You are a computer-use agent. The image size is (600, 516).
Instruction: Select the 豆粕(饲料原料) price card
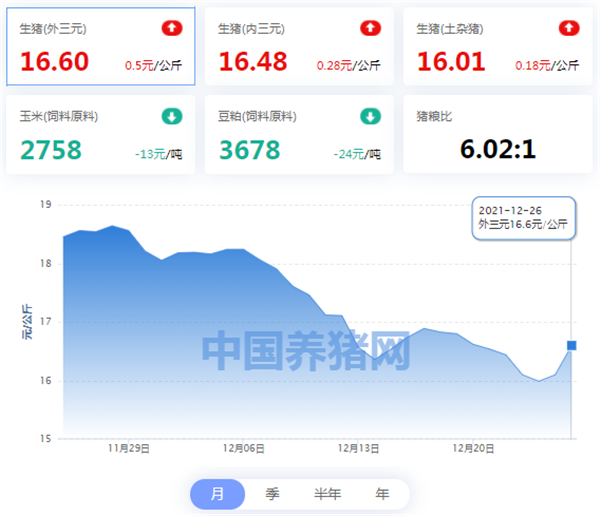pos(299,135)
